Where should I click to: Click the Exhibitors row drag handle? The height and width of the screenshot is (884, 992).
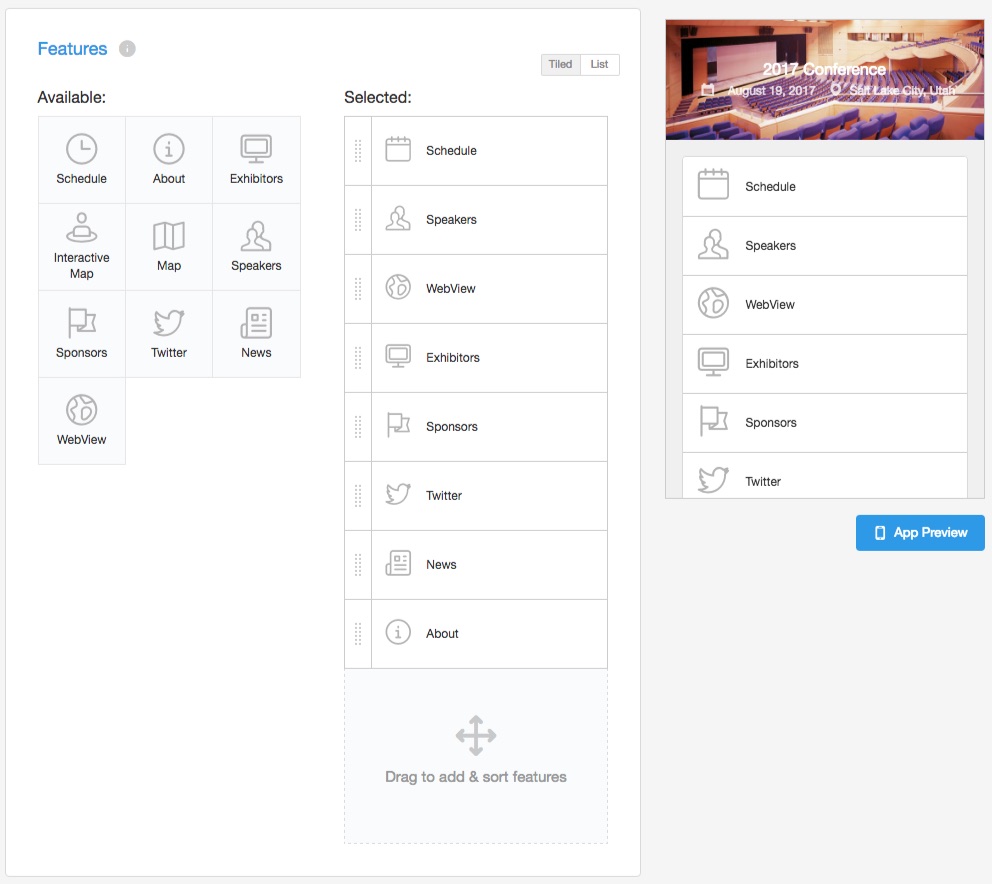[358, 358]
